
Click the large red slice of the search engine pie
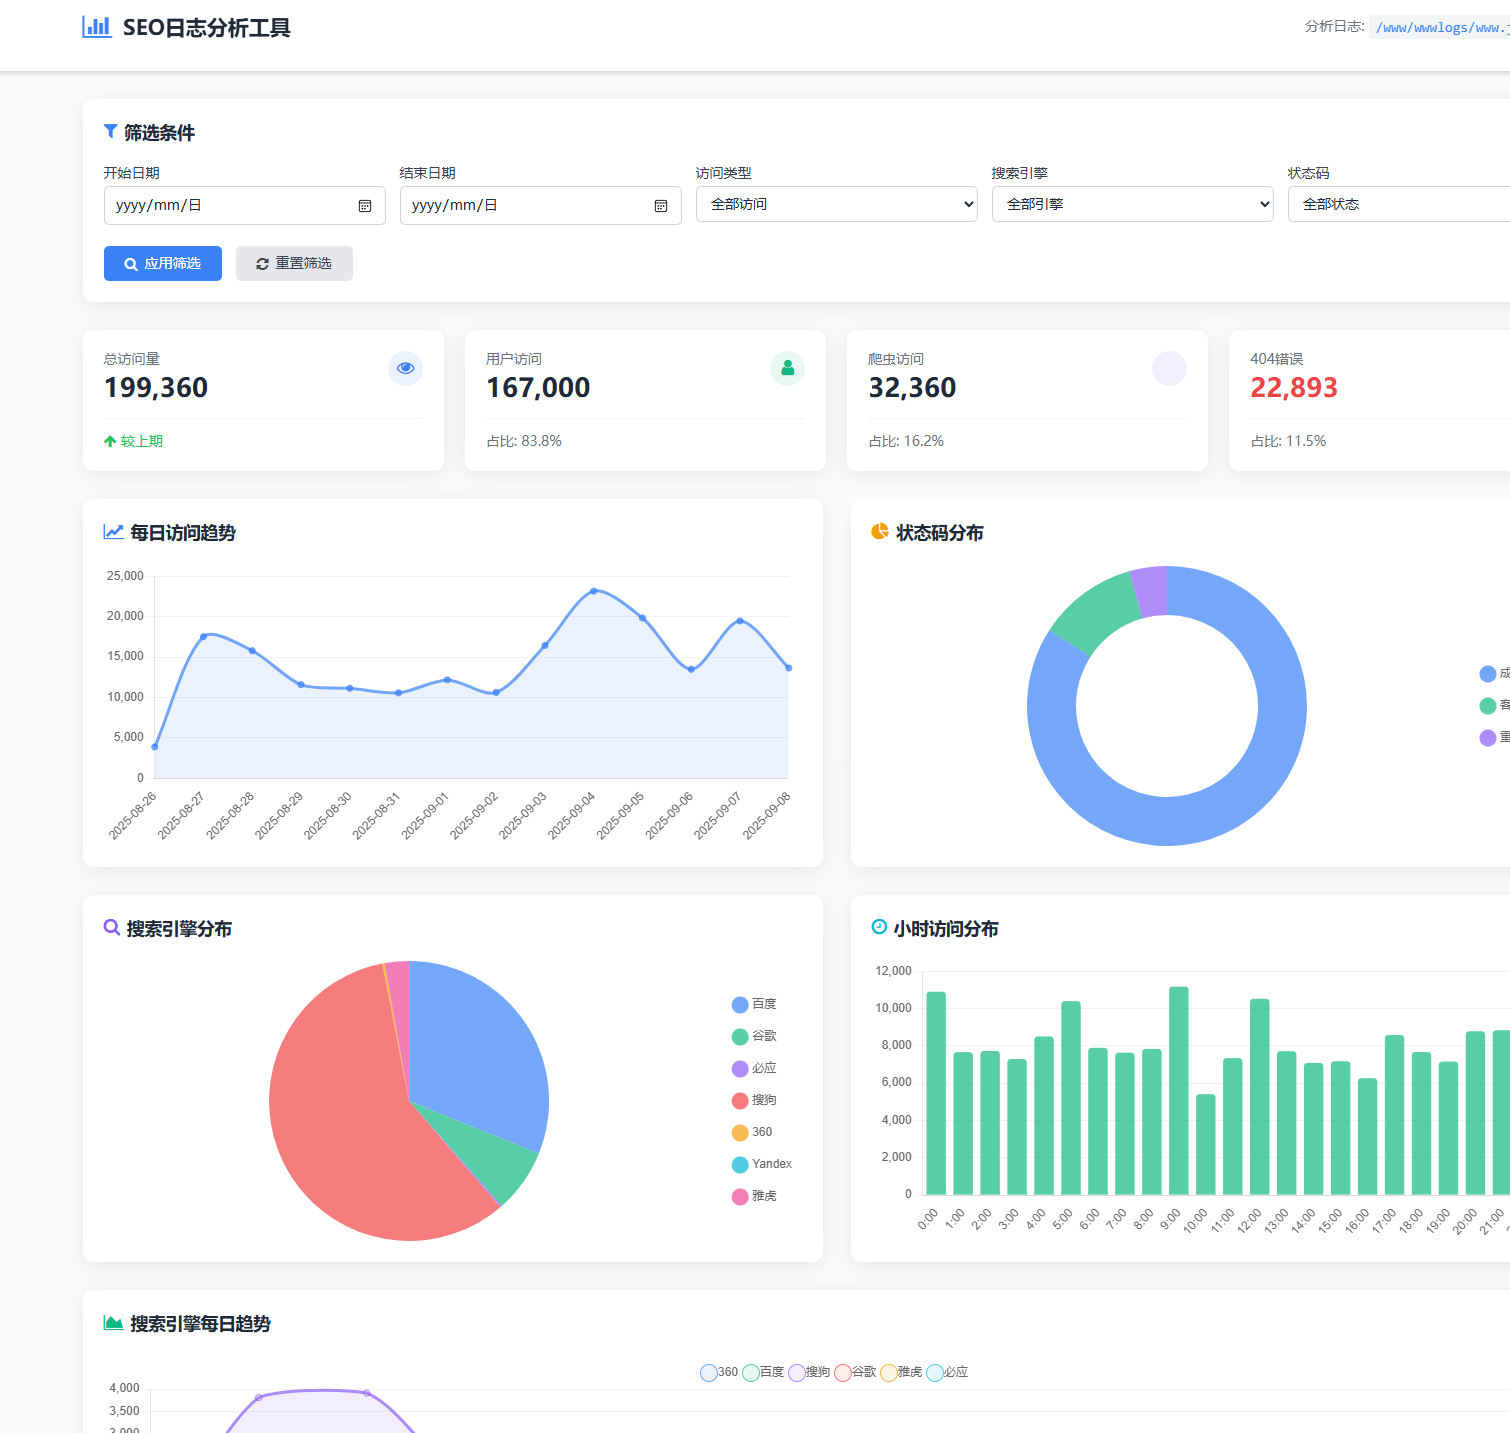[x=350, y=1120]
